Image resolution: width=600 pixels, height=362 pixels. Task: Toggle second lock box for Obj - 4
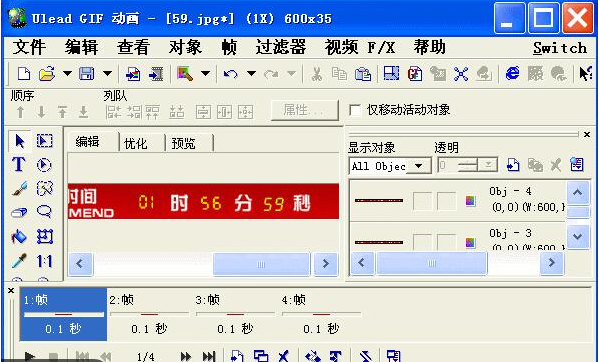click(447, 201)
